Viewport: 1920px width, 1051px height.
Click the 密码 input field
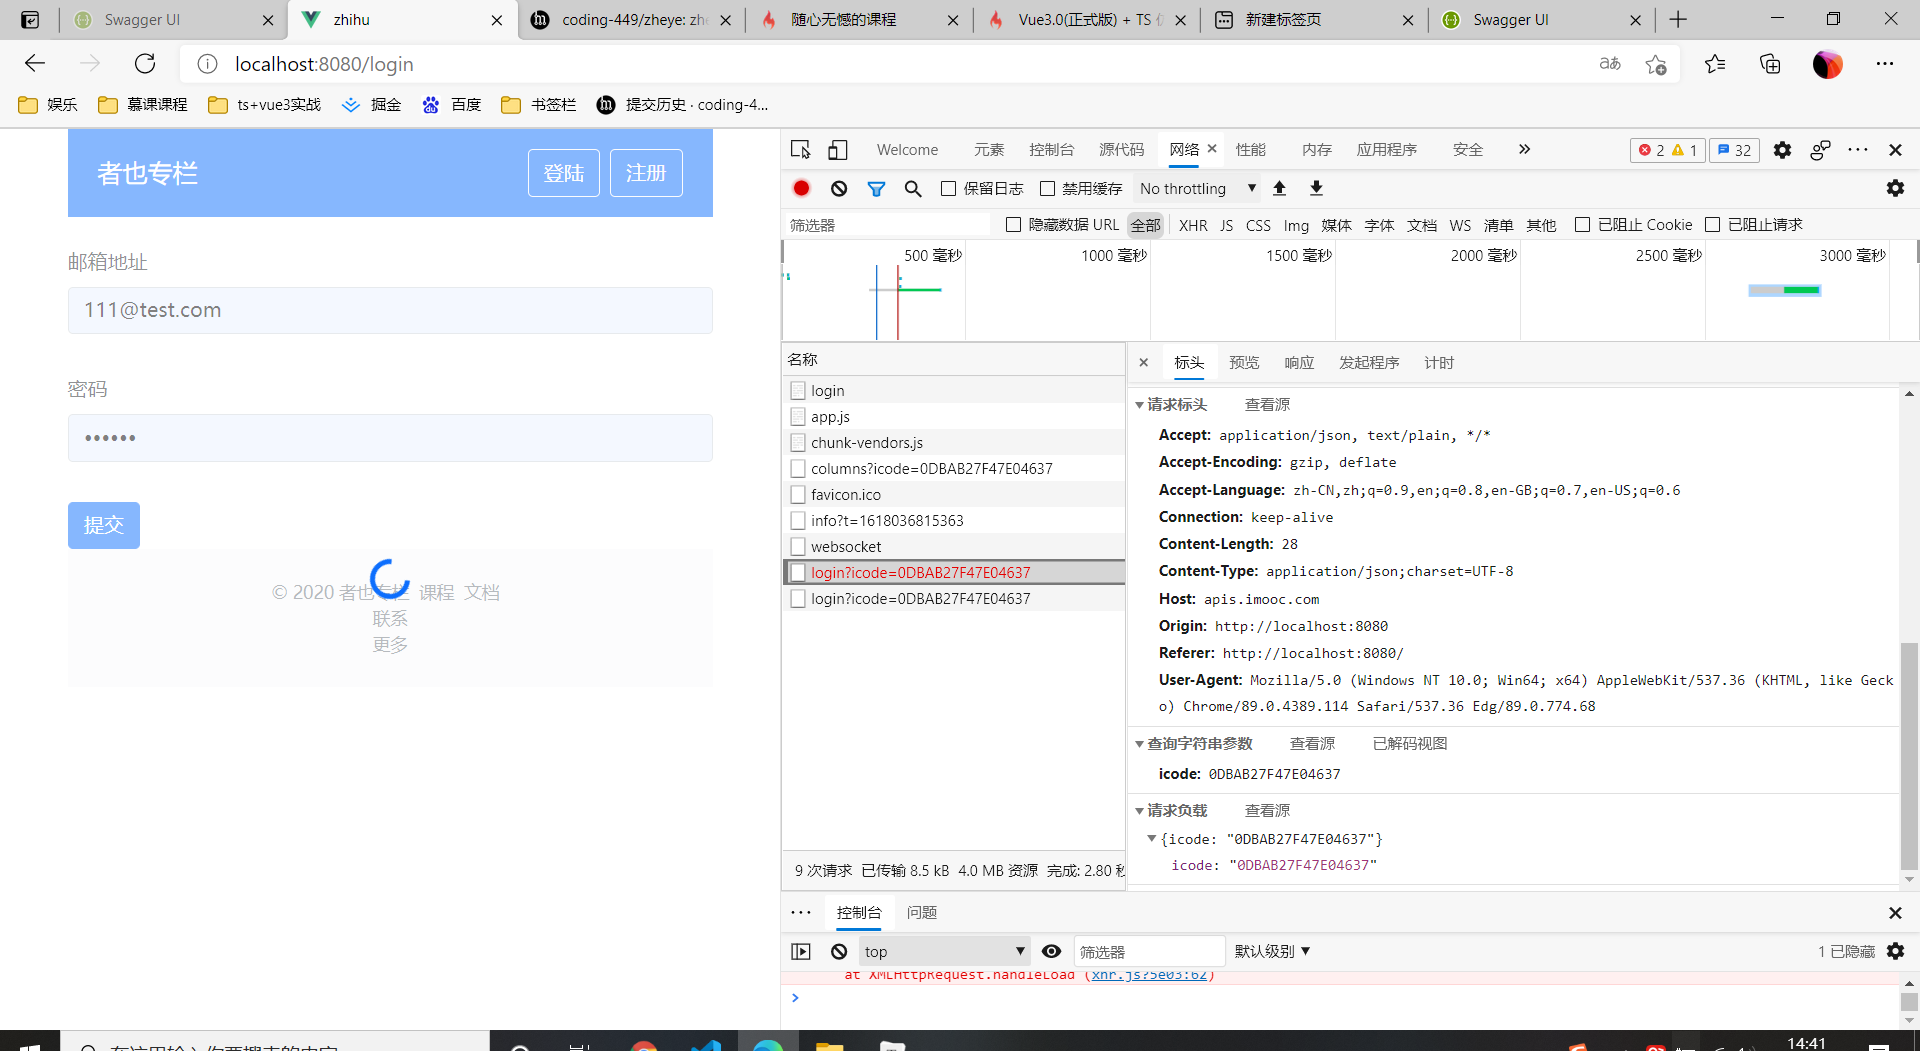point(390,438)
